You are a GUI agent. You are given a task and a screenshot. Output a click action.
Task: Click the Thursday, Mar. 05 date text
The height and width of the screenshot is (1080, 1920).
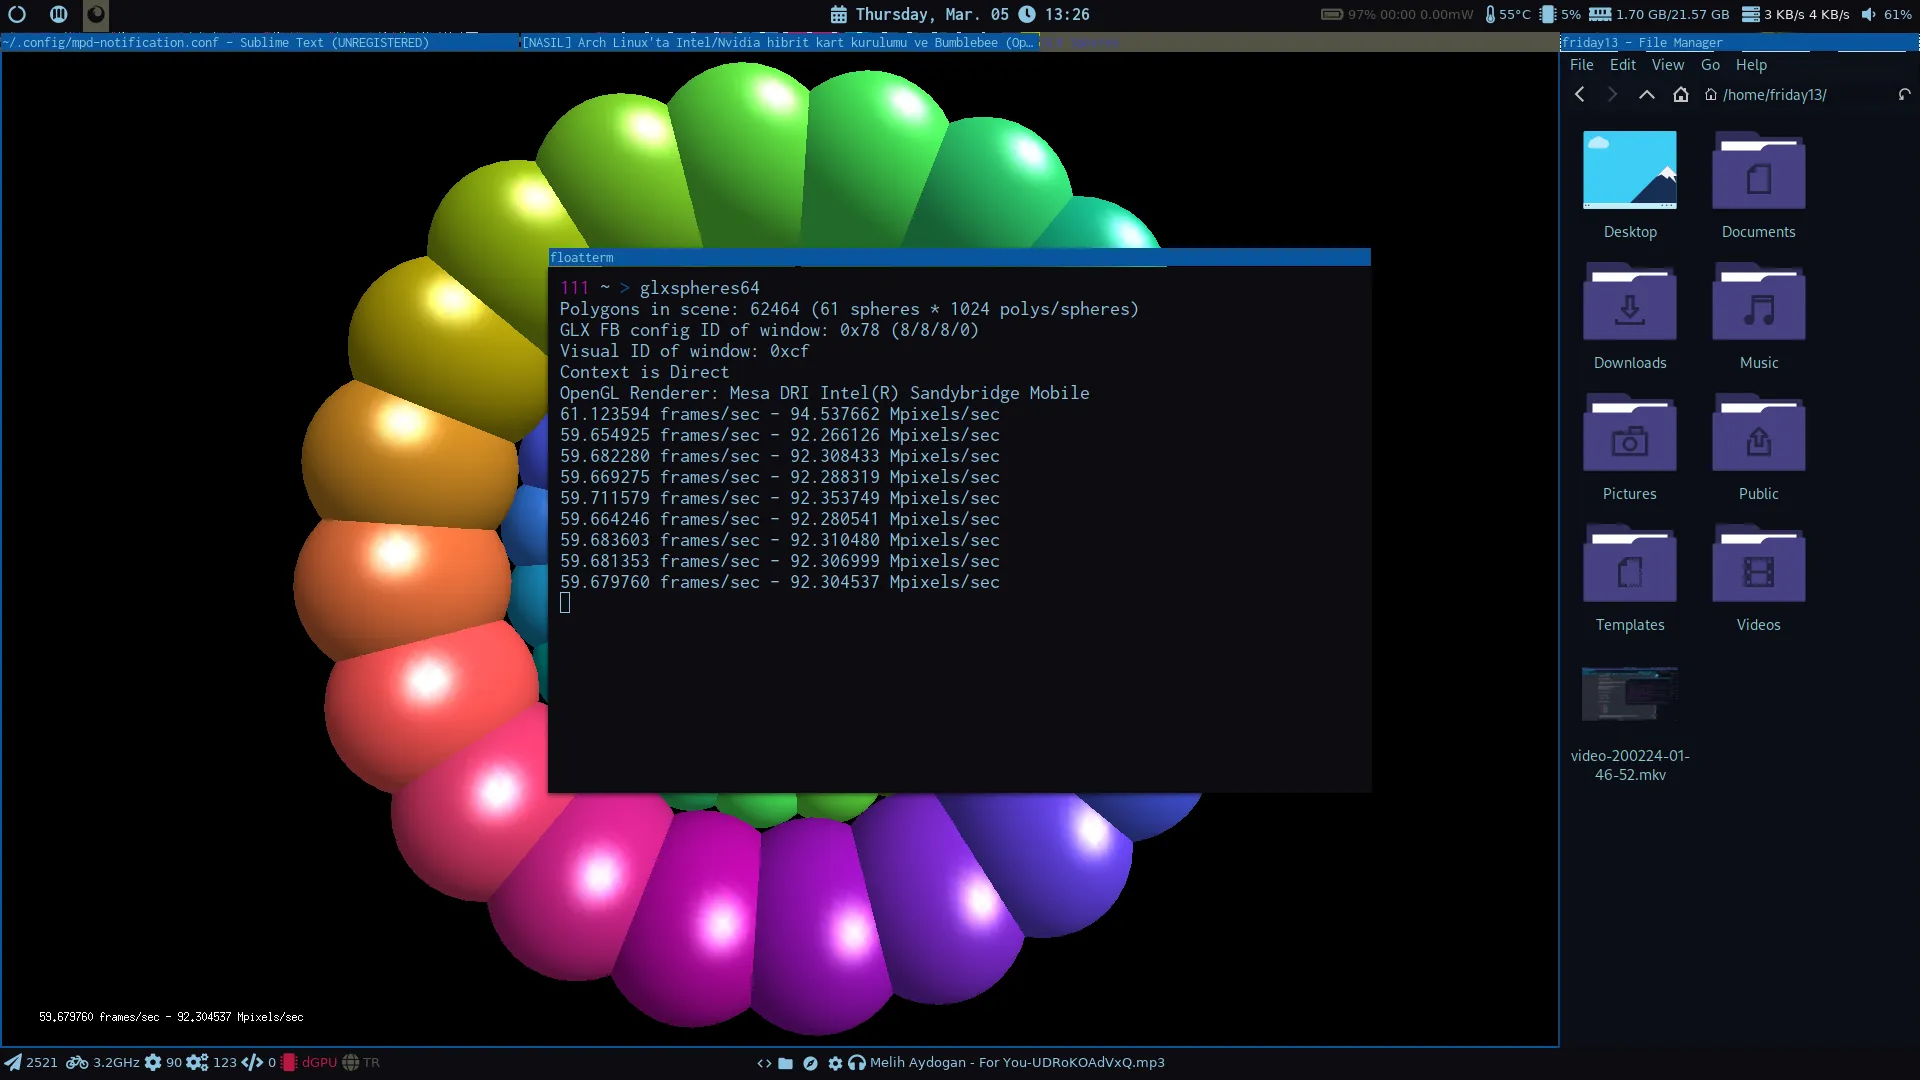click(x=932, y=14)
